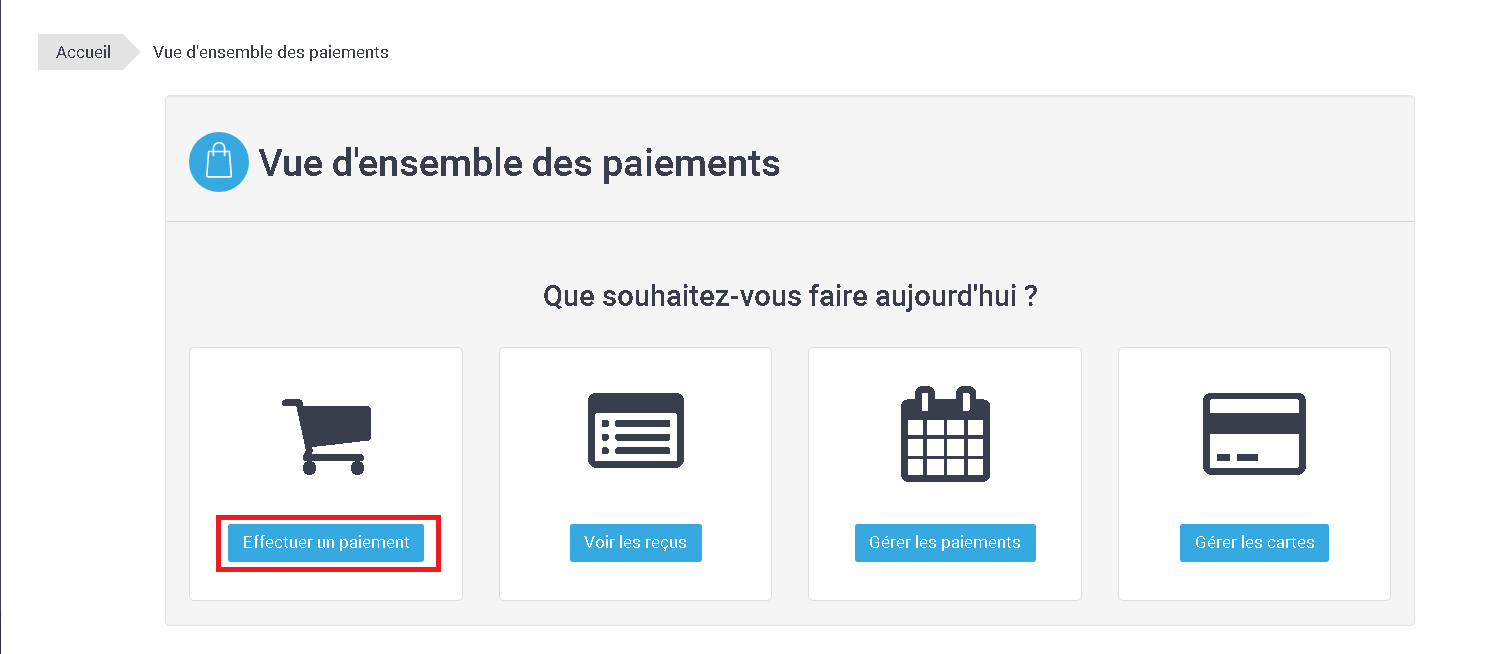Open Gérer les paiements
Image resolution: width=1507 pixels, height=654 pixels.
click(x=945, y=543)
